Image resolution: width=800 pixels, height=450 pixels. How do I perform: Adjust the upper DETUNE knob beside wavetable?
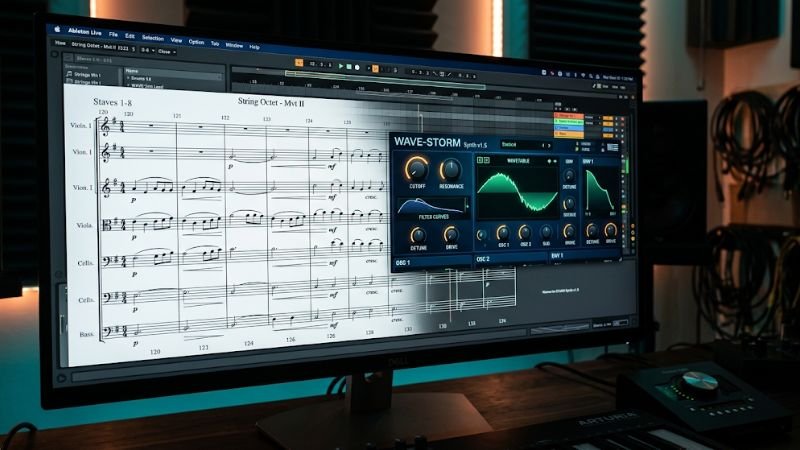569,176
